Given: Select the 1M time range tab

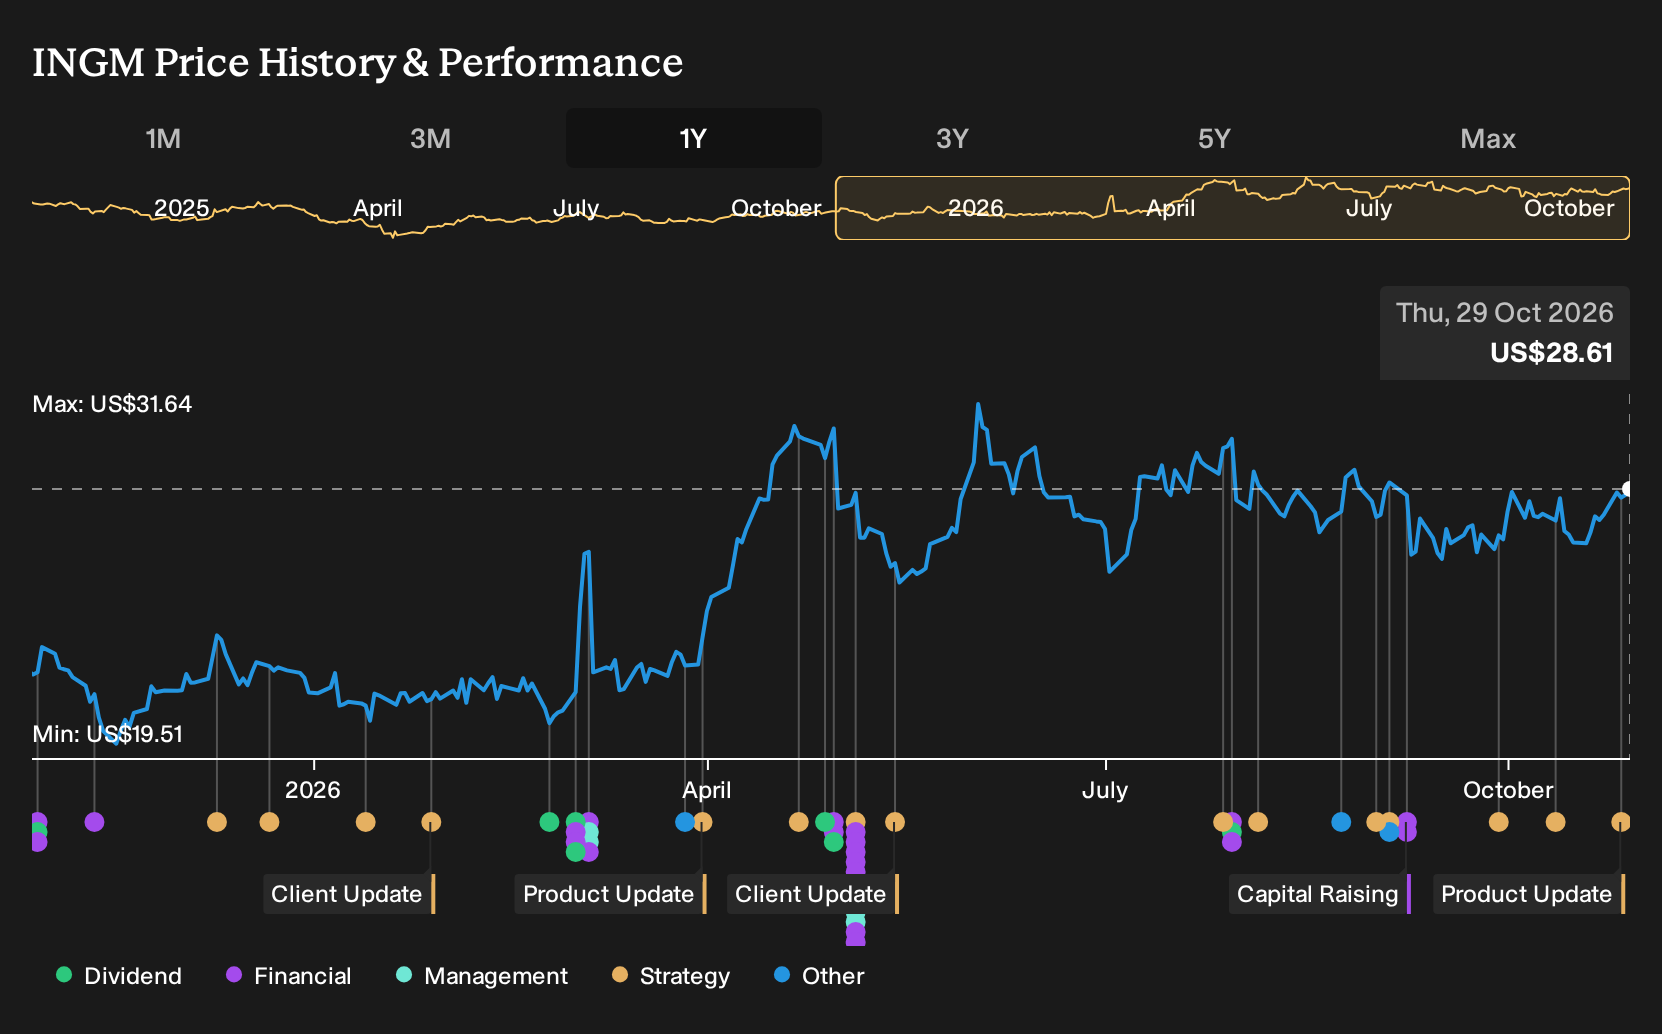Looking at the screenshot, I should pos(163,138).
